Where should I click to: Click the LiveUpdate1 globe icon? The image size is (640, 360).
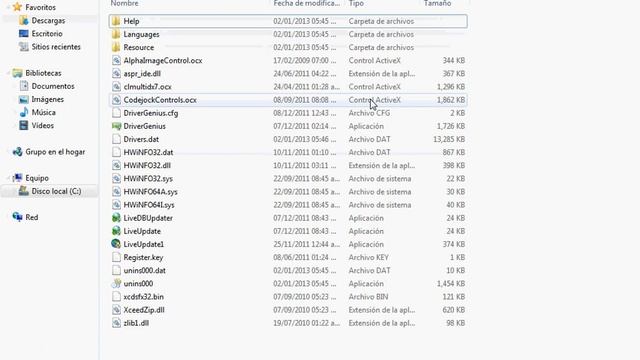coord(116,244)
